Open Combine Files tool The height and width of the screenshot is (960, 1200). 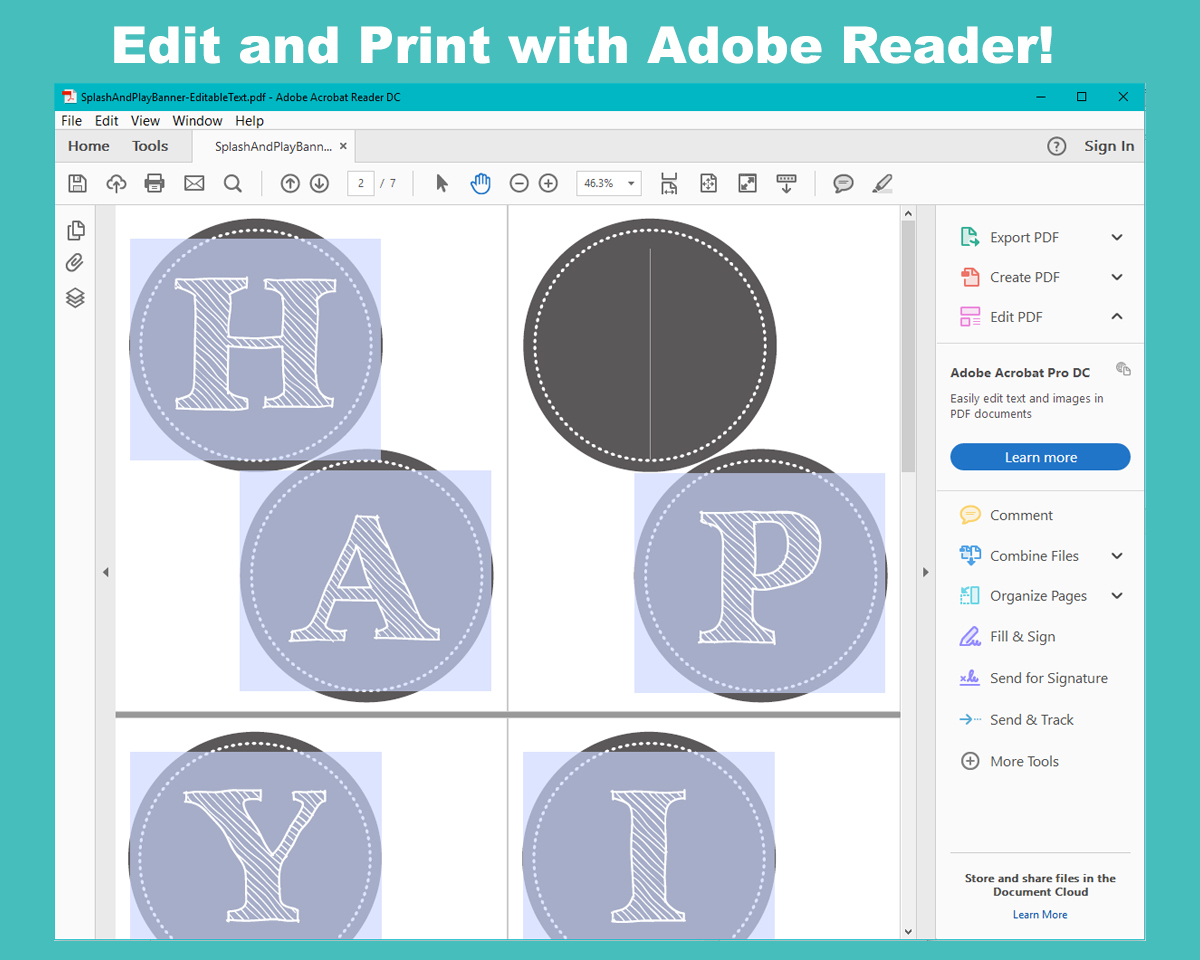[1034, 556]
